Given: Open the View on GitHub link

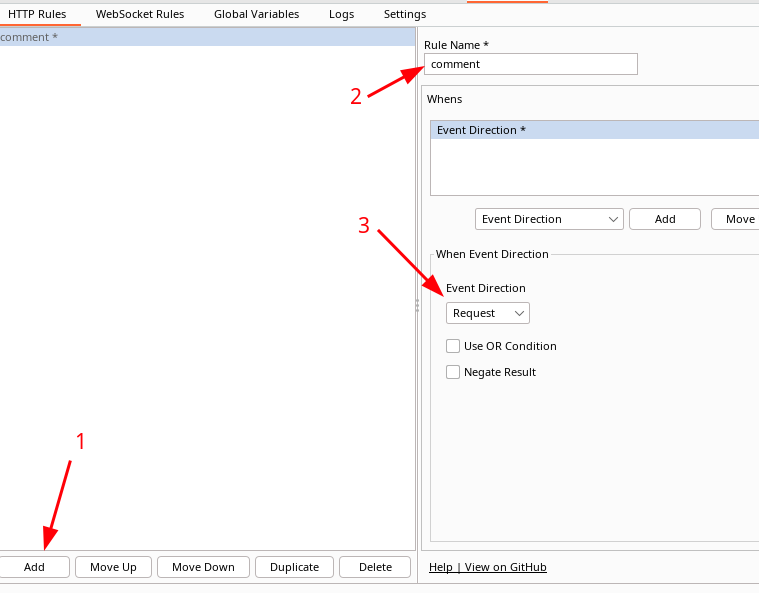Looking at the screenshot, I should coord(505,567).
